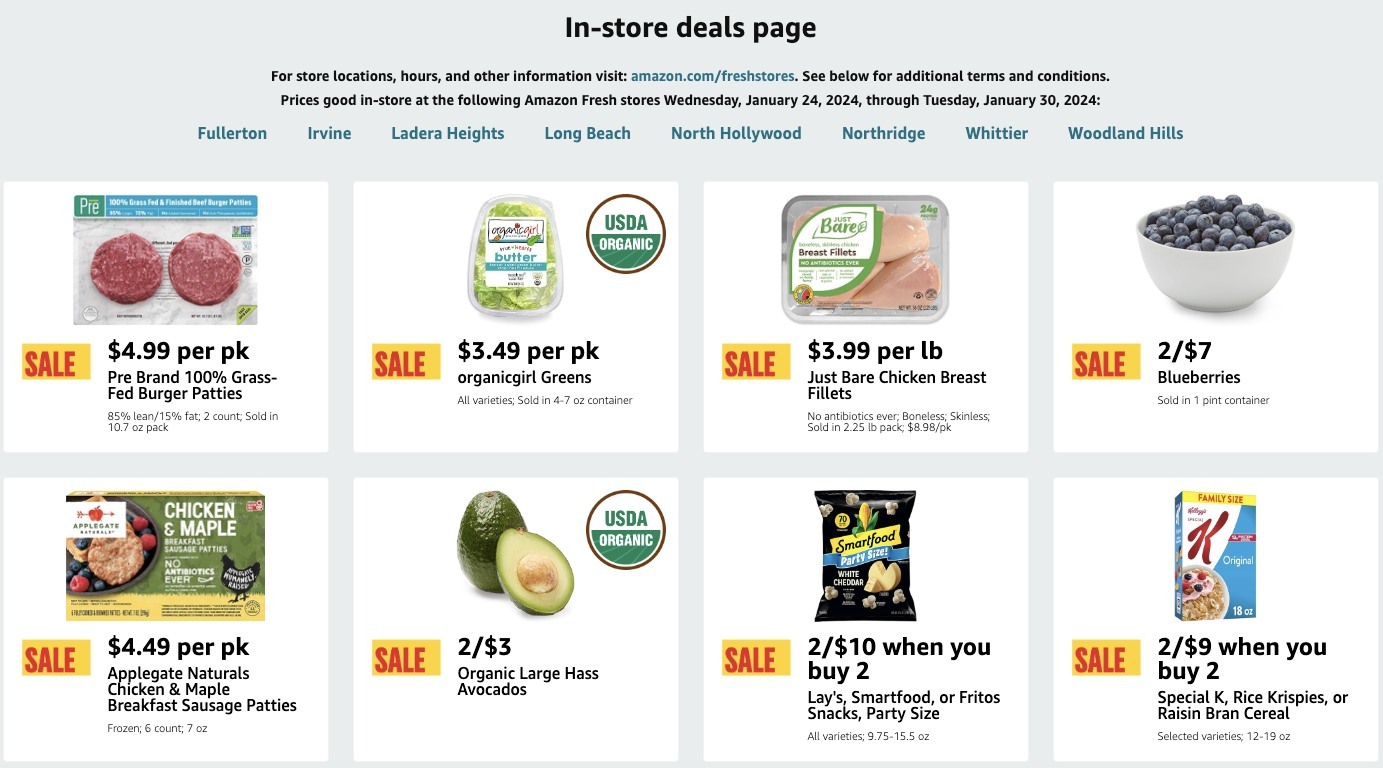Click the SALE badge on Blueberries deal
The image size is (1383, 768).
(1104, 362)
